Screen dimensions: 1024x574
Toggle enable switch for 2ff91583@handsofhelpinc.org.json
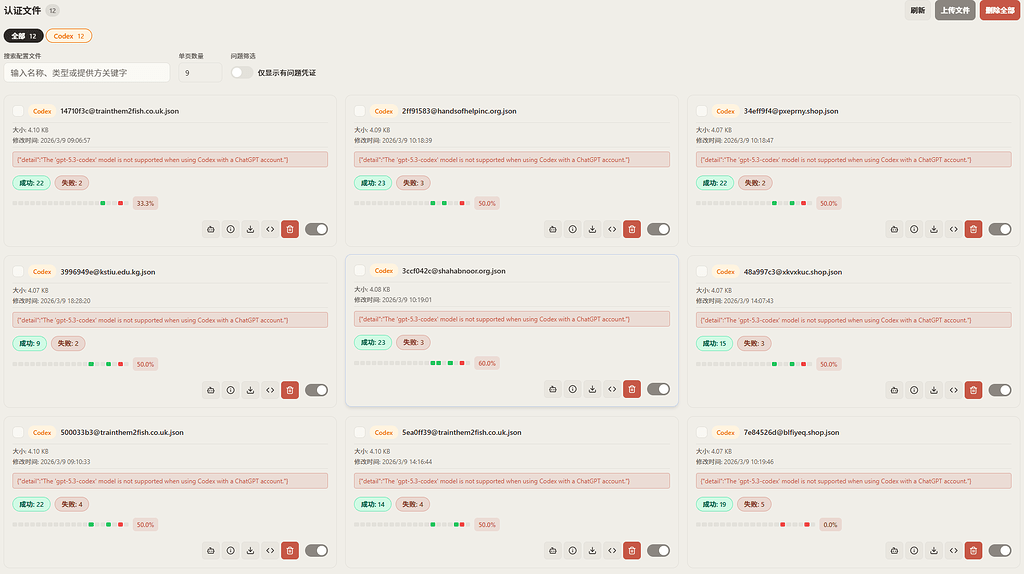(658, 229)
